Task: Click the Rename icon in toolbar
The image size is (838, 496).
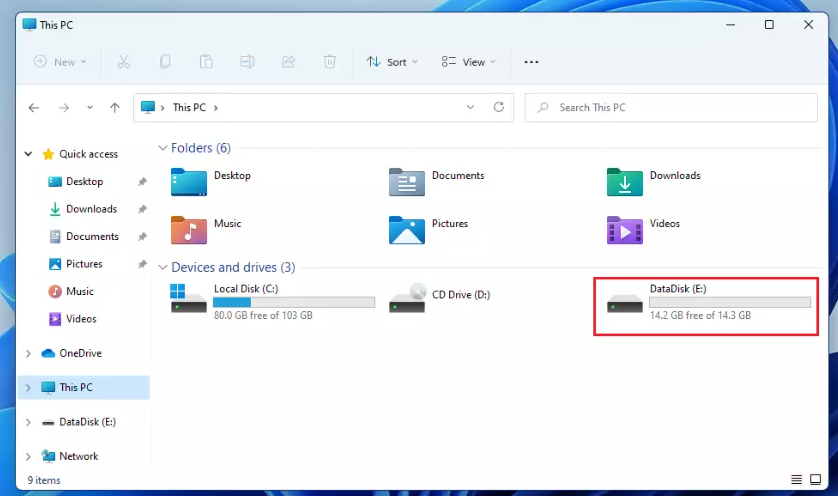Action: click(x=247, y=62)
